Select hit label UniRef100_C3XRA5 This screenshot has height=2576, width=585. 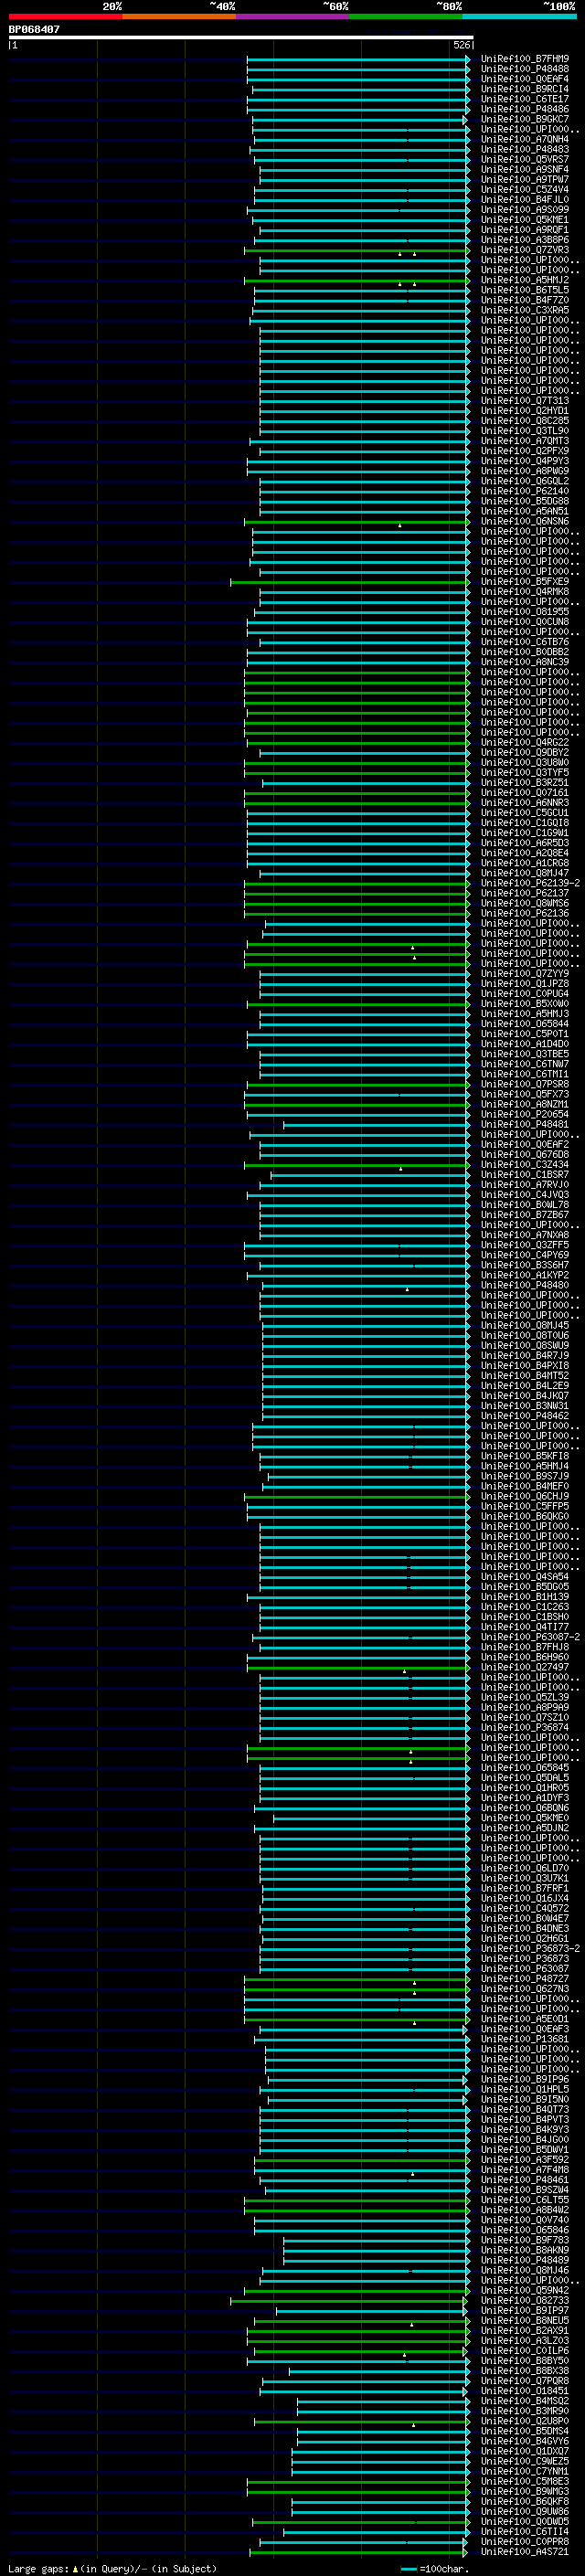524,310
